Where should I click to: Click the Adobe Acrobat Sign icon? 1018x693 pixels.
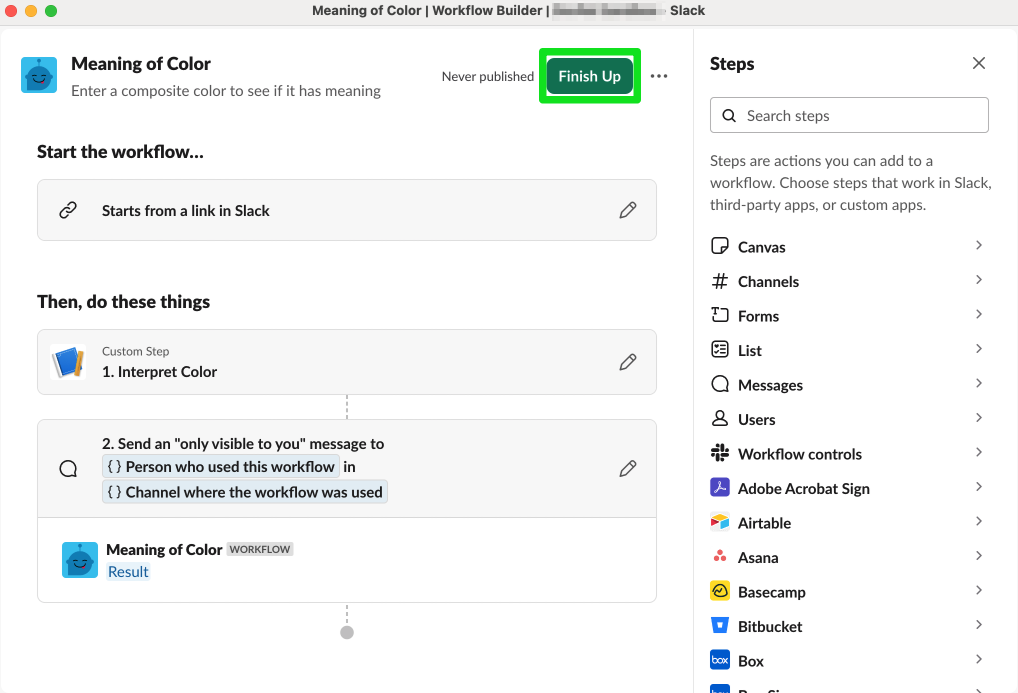[x=720, y=488]
